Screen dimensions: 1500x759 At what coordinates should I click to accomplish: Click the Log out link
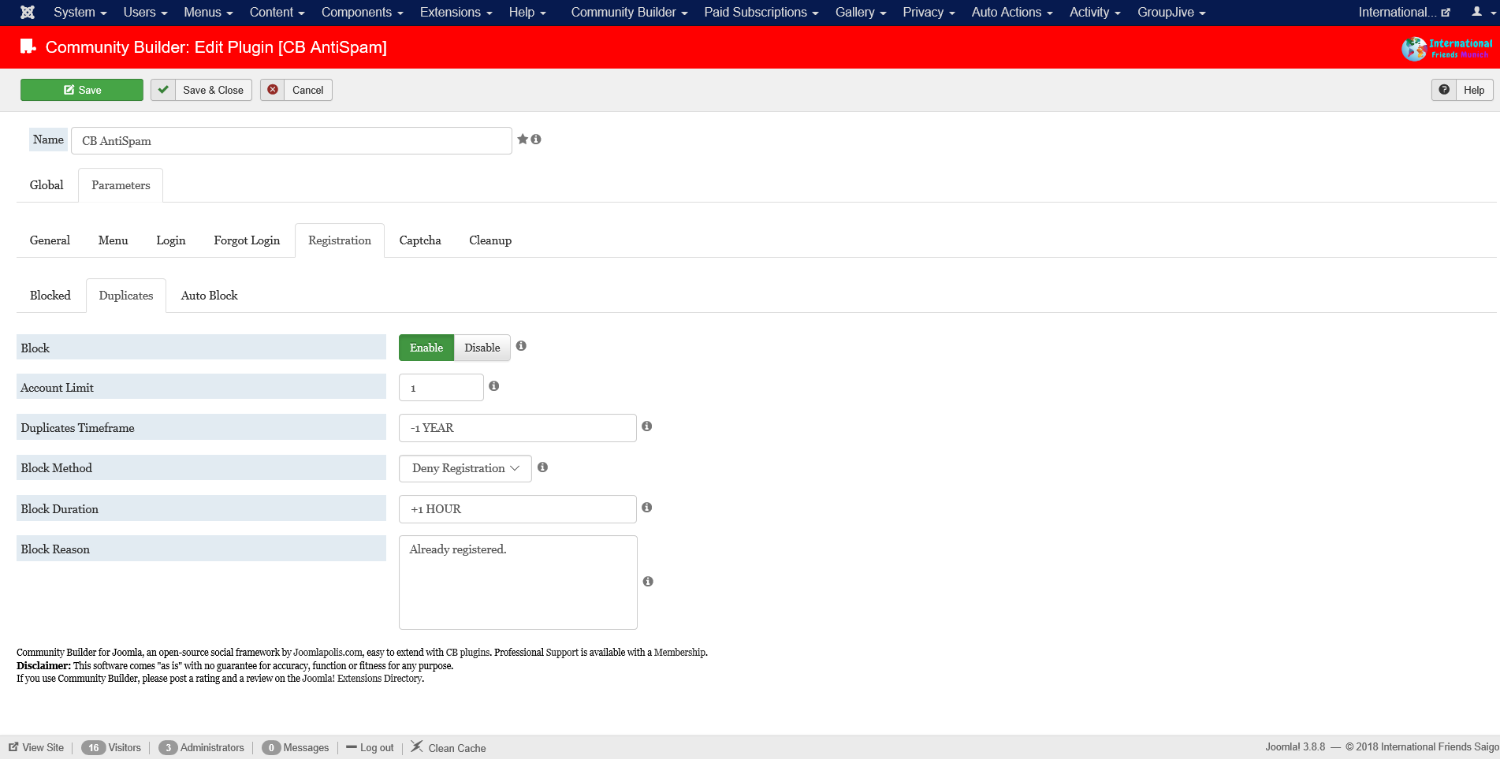(370, 747)
